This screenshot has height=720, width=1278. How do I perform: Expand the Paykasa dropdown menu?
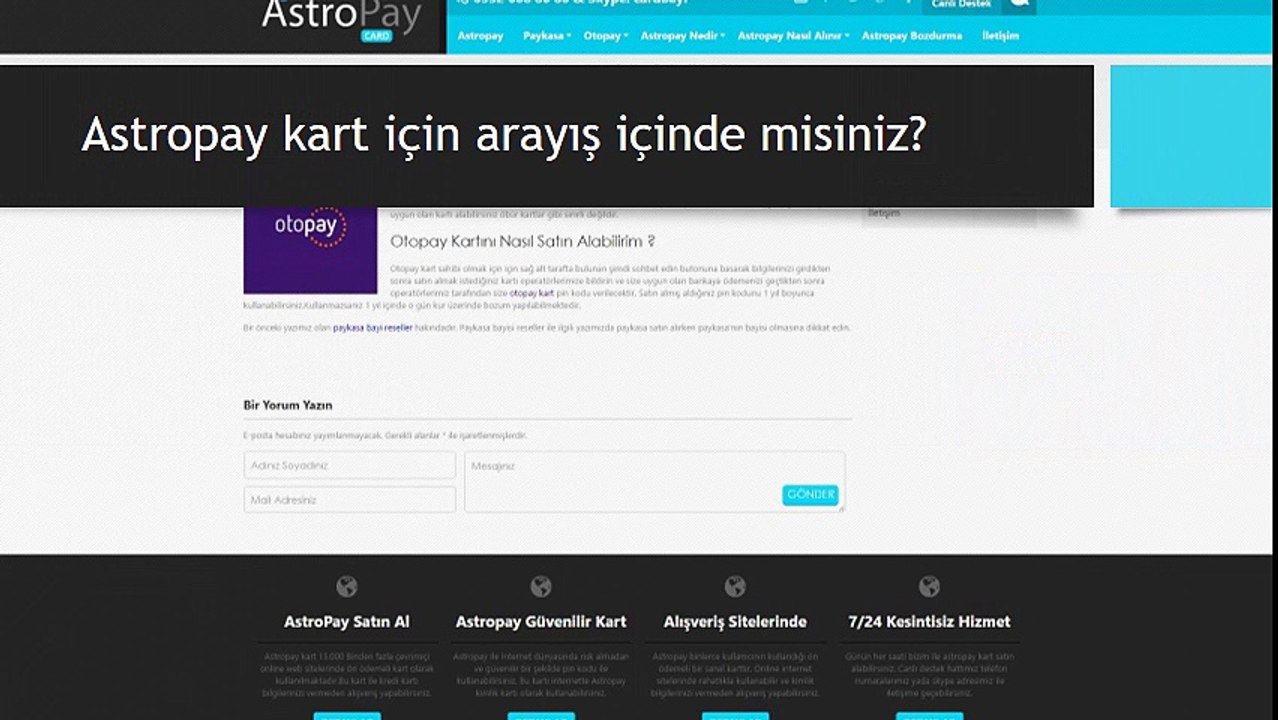pyautogui.click(x=546, y=36)
